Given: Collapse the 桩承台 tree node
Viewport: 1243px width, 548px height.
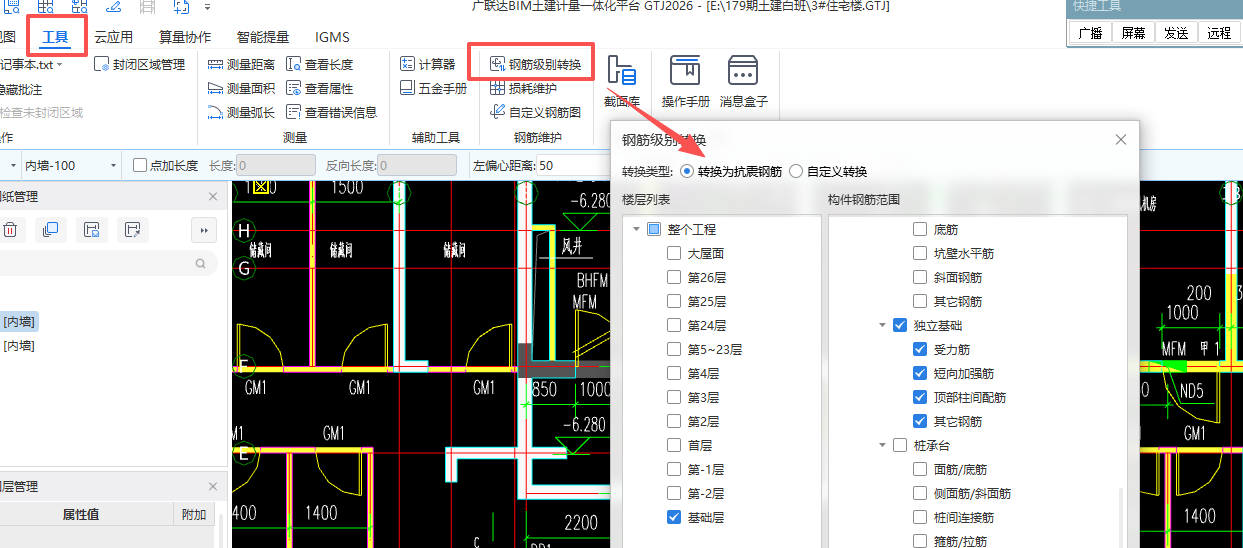Looking at the screenshot, I should point(882,445).
